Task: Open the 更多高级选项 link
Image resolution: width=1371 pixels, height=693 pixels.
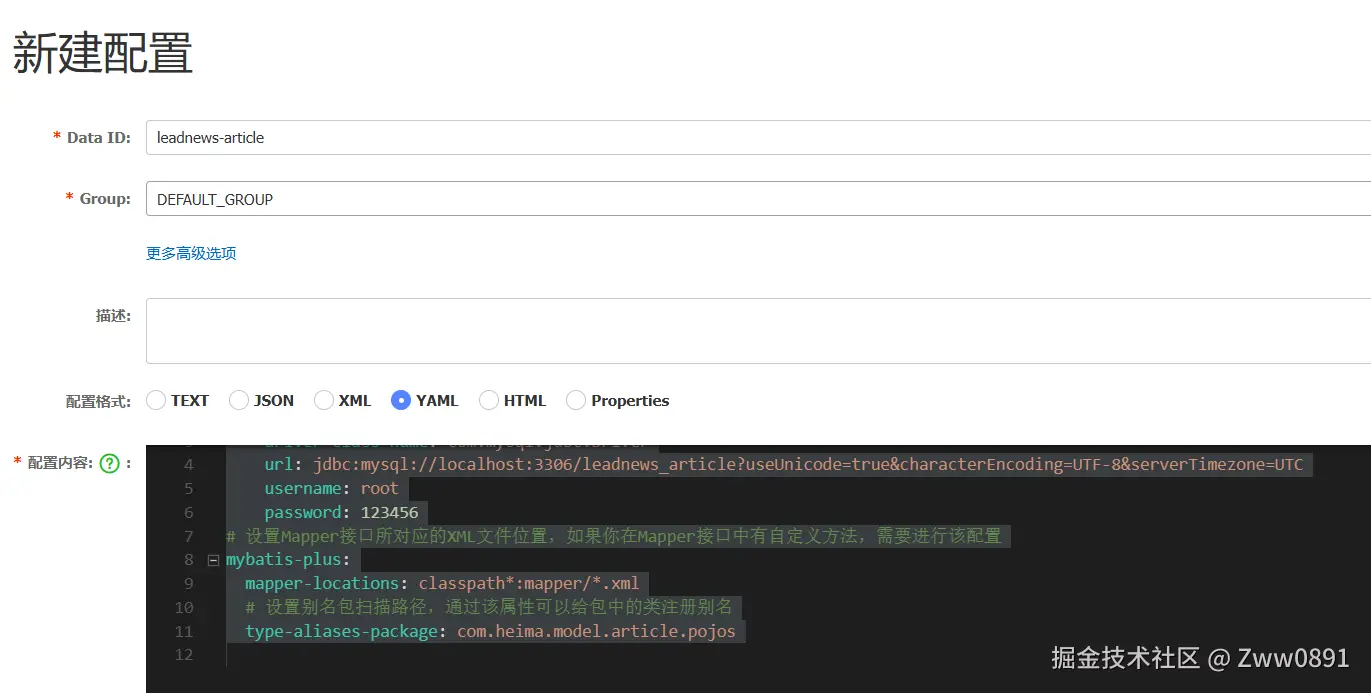Action: tap(191, 254)
